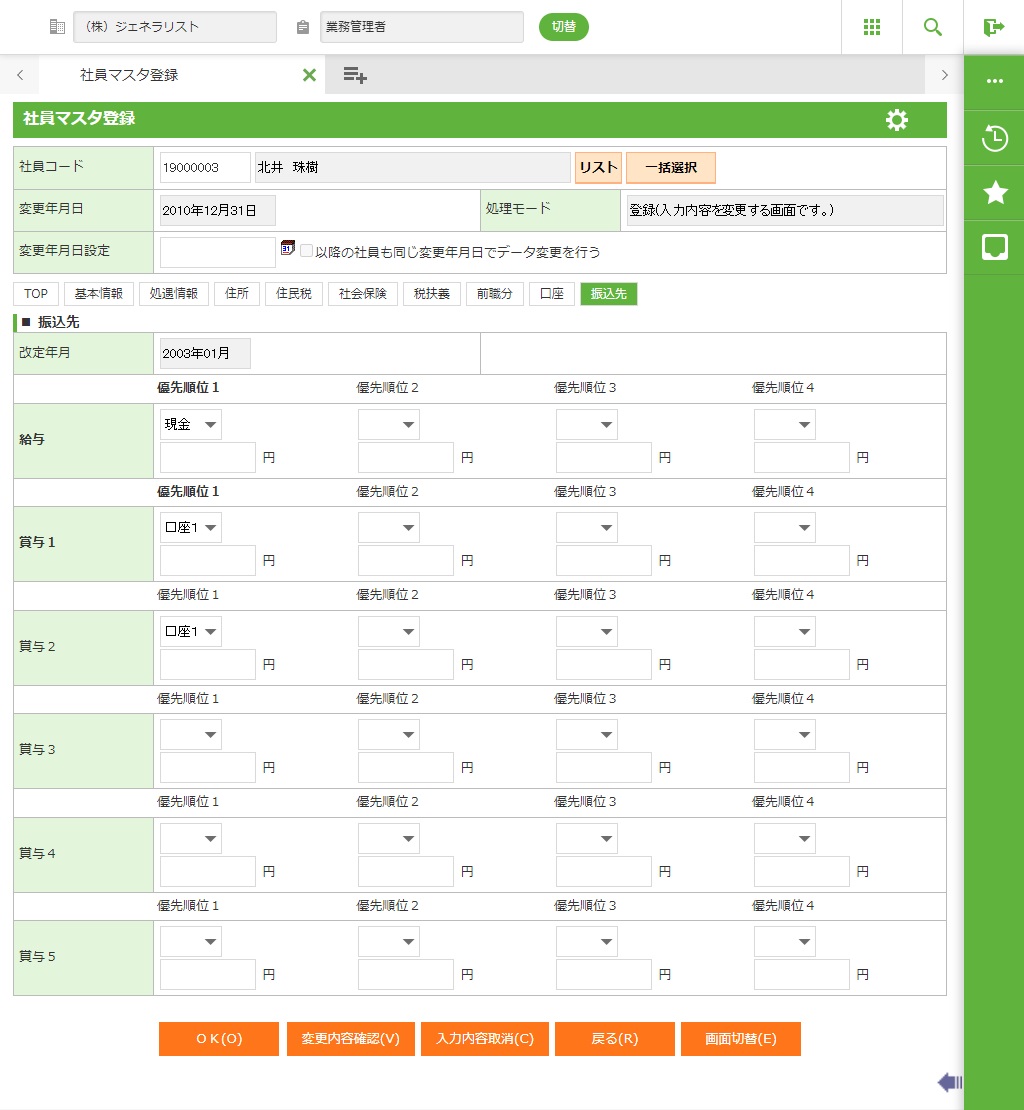Screen dimensions: 1024x1110
Task: Click the 変更内容確認(V) button
Action: pos(350,1039)
